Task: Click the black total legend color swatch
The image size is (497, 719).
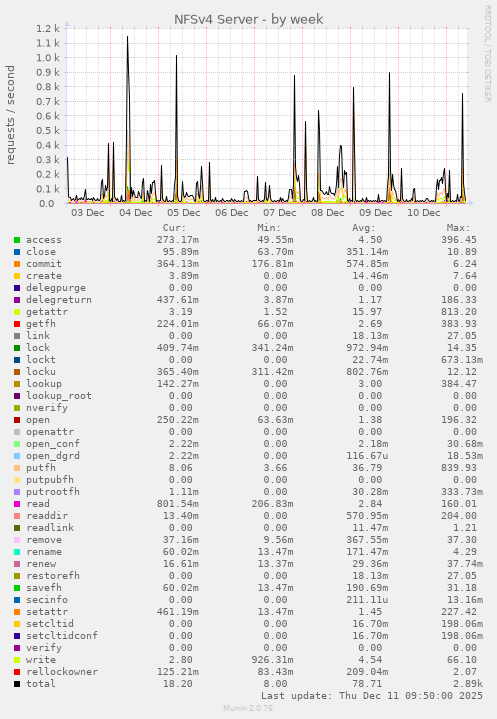Action: (x=17, y=684)
